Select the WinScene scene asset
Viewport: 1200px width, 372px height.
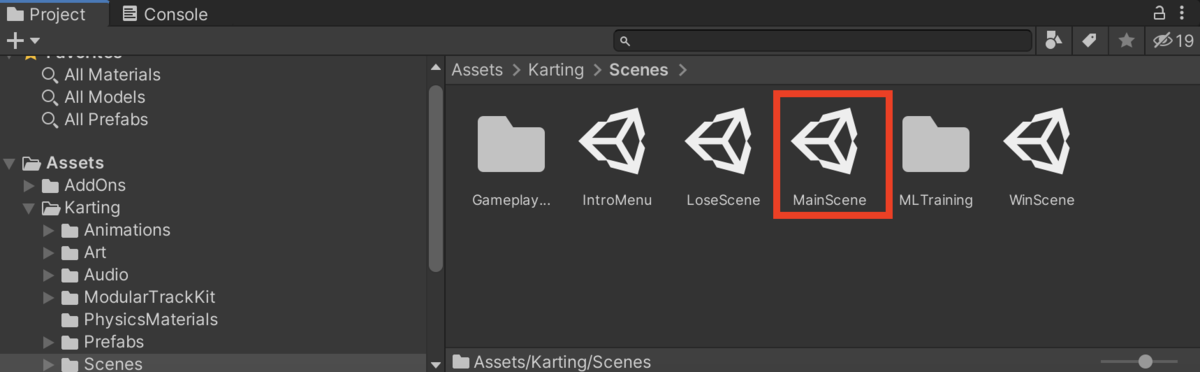[1042, 144]
